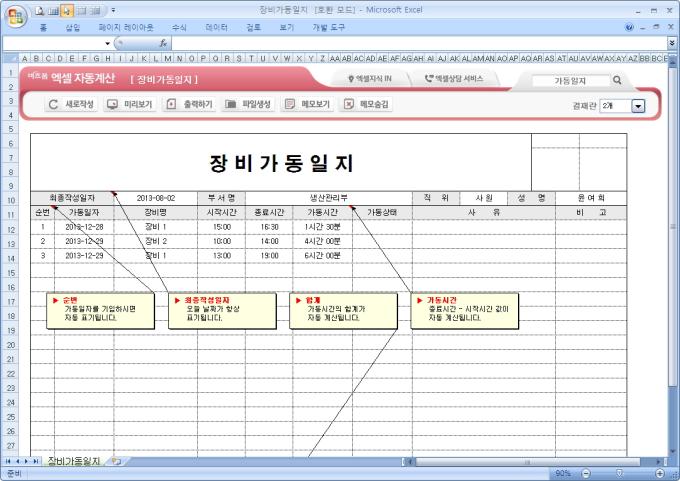Click the 미리보기 preview button
The width and height of the screenshot is (680, 481).
[x=130, y=104]
